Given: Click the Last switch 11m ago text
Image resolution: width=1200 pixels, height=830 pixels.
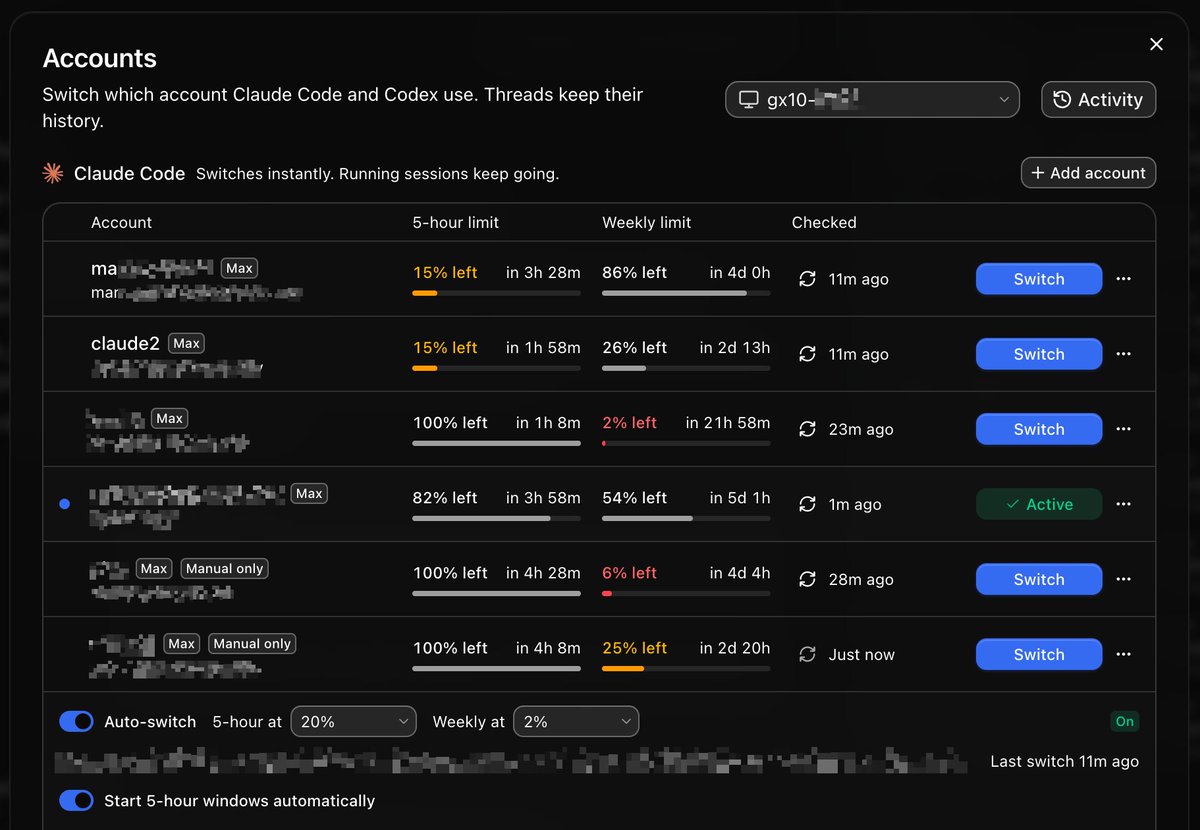Looking at the screenshot, I should (1064, 761).
